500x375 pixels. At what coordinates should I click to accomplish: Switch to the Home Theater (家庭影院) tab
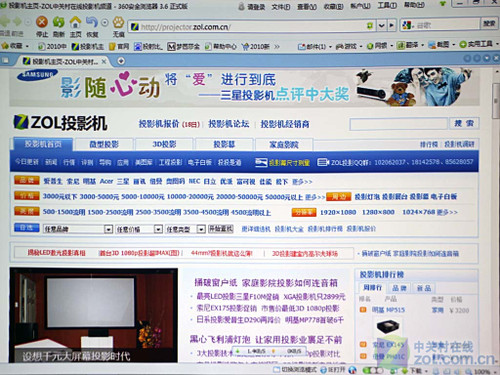point(284,144)
